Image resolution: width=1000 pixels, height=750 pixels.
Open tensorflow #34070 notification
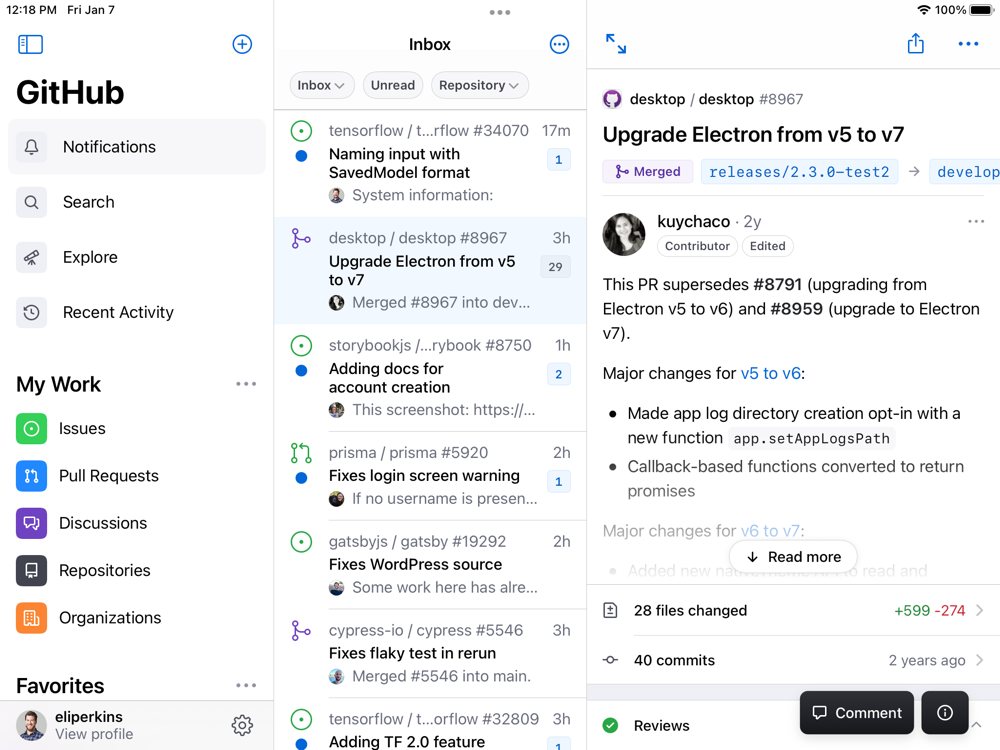[430, 163]
